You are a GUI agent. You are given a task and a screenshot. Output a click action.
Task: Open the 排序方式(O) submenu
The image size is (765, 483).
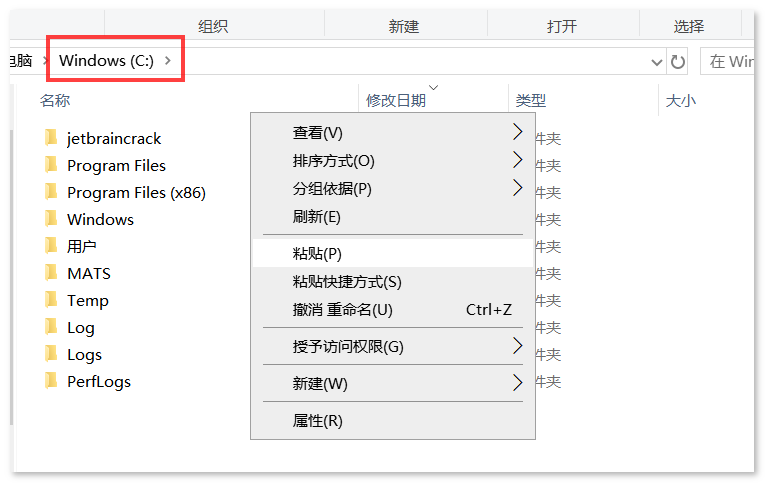coord(393,161)
